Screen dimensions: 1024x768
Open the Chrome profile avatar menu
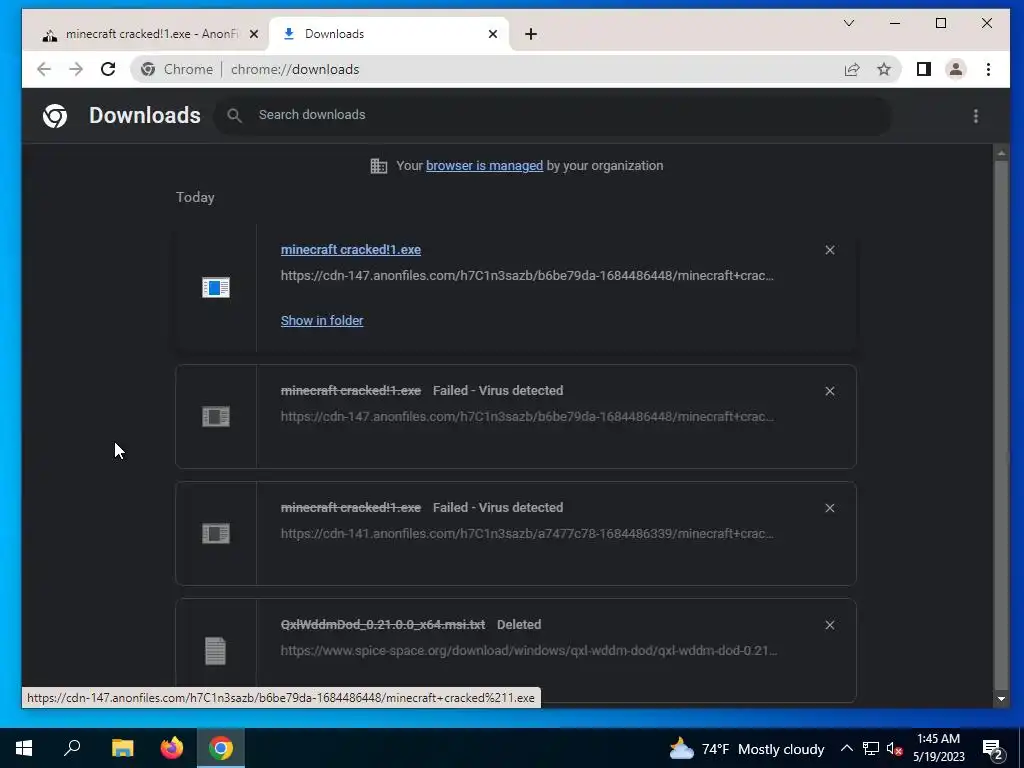955,69
